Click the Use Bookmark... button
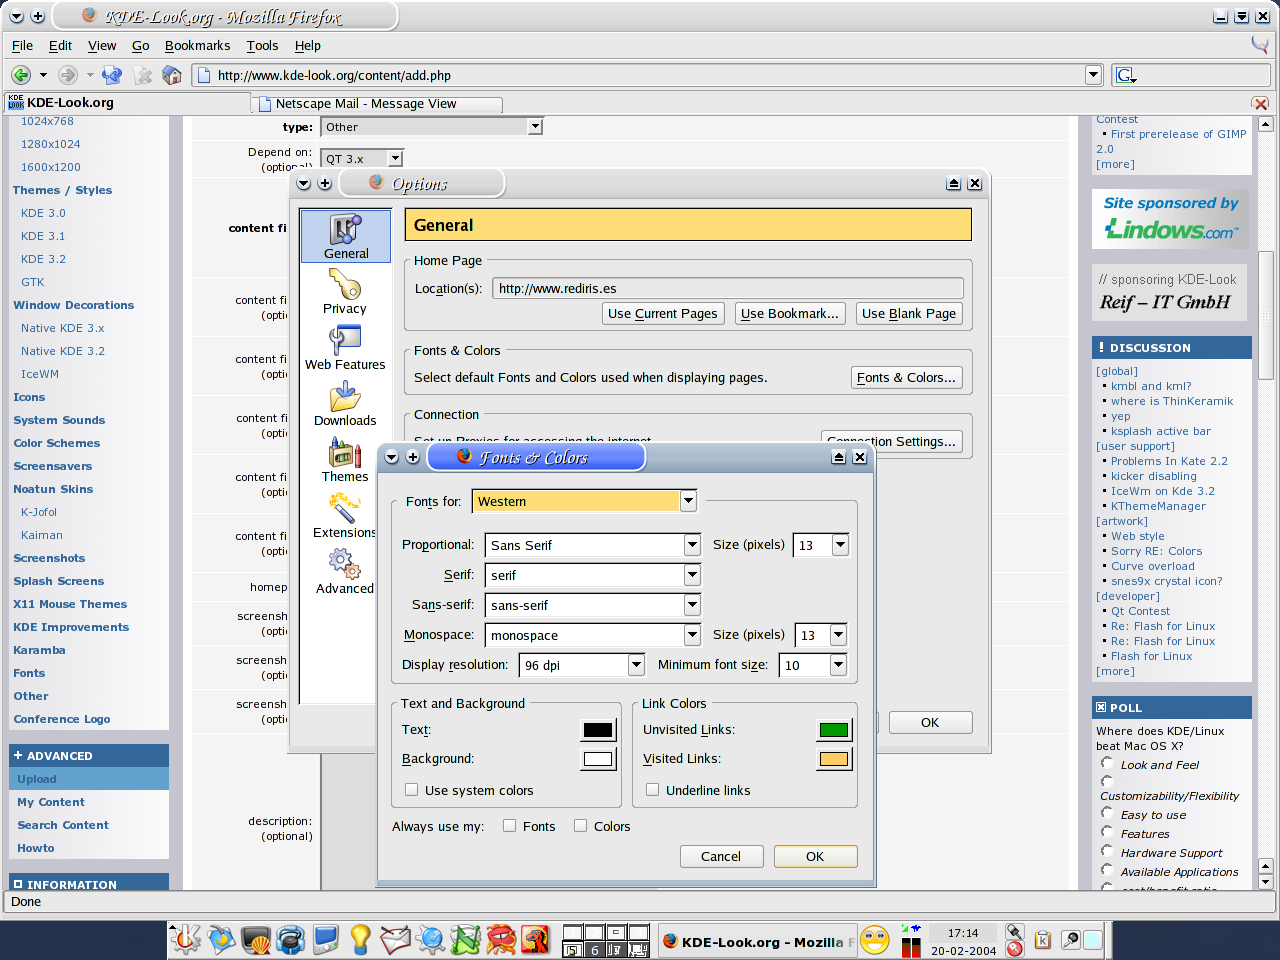Viewport: 1280px width, 960px height. (x=790, y=313)
